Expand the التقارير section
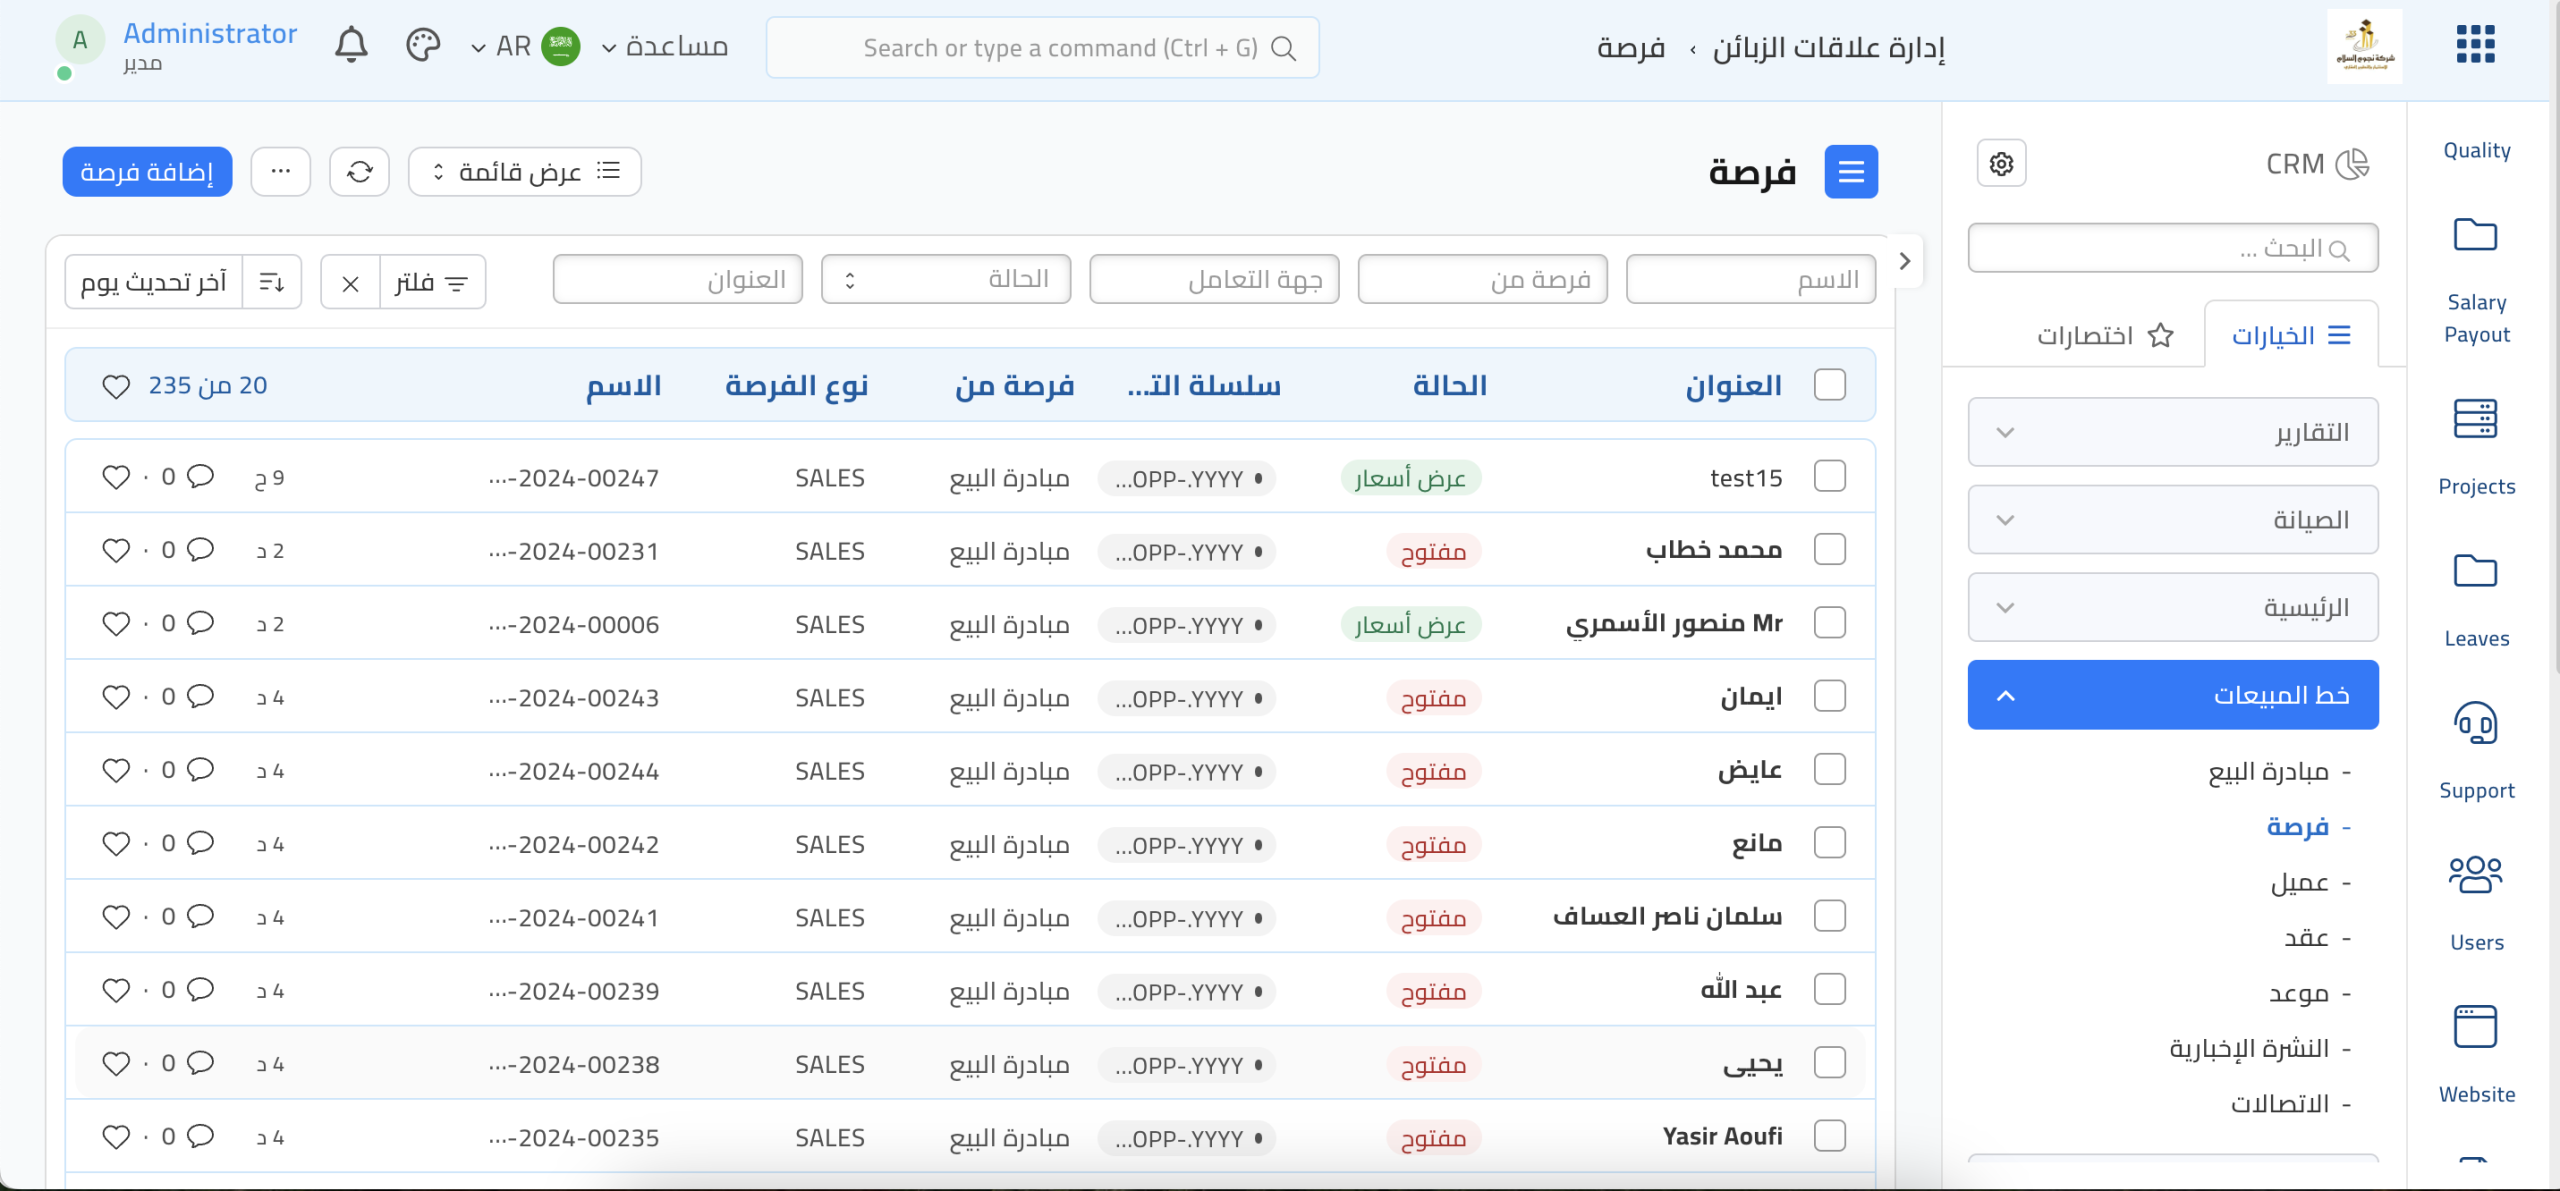The height and width of the screenshot is (1191, 2560). tap(2172, 433)
